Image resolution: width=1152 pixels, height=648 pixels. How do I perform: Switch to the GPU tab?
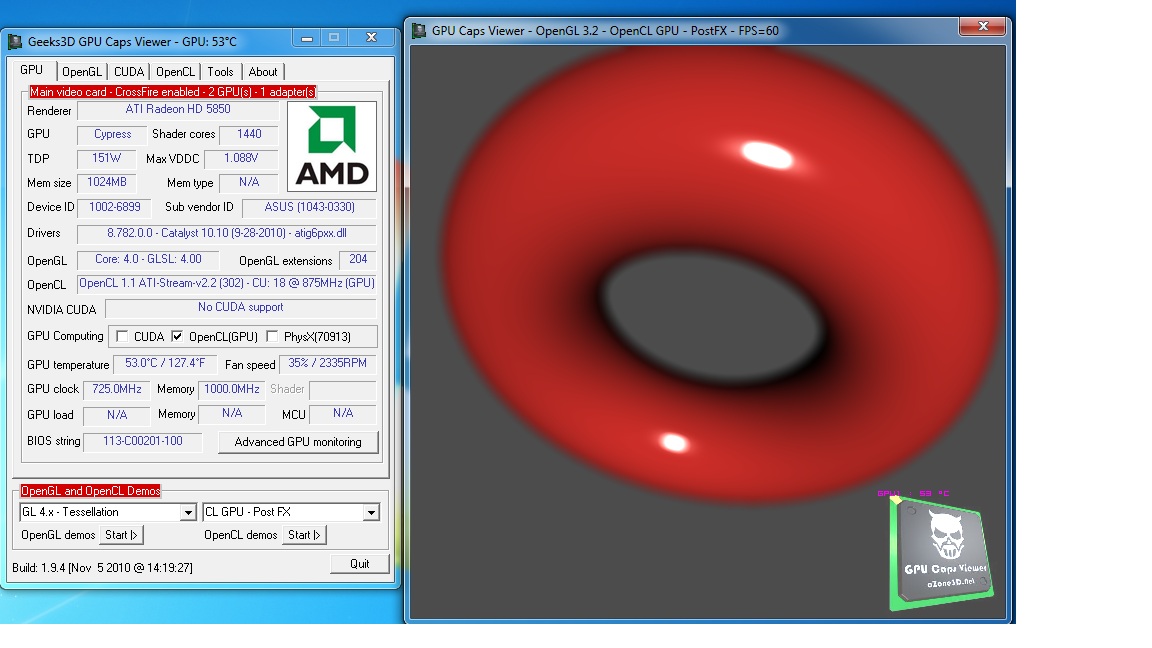pyautogui.click(x=32, y=70)
